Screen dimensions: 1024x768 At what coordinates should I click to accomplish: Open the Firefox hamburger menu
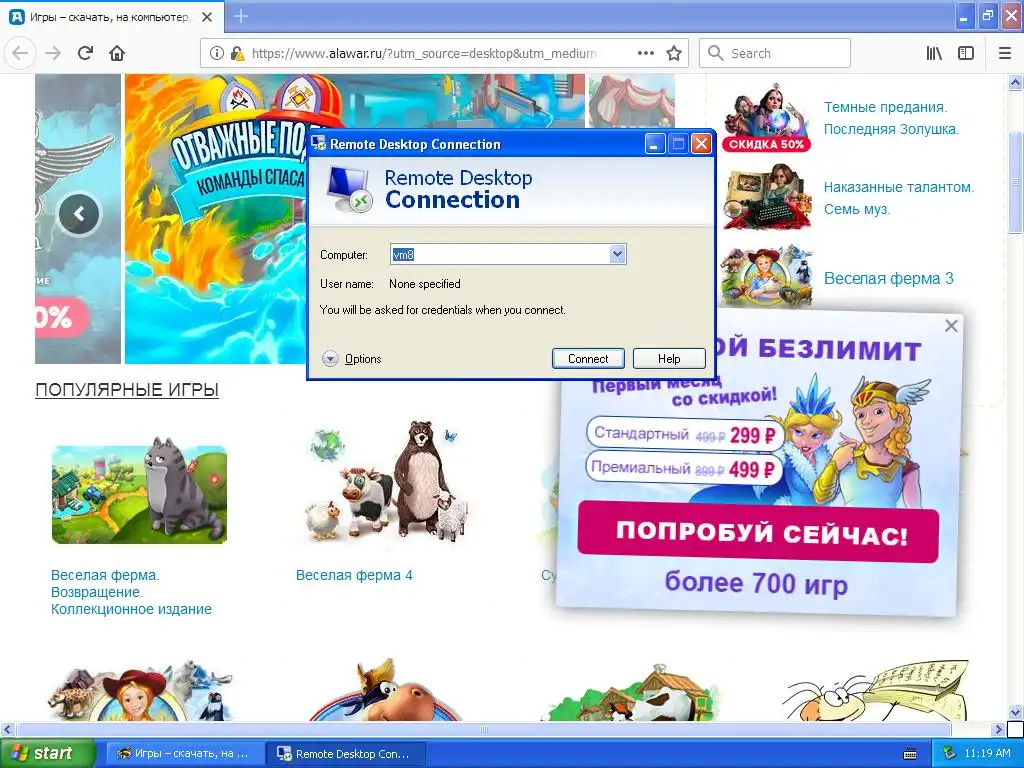tap(1005, 53)
